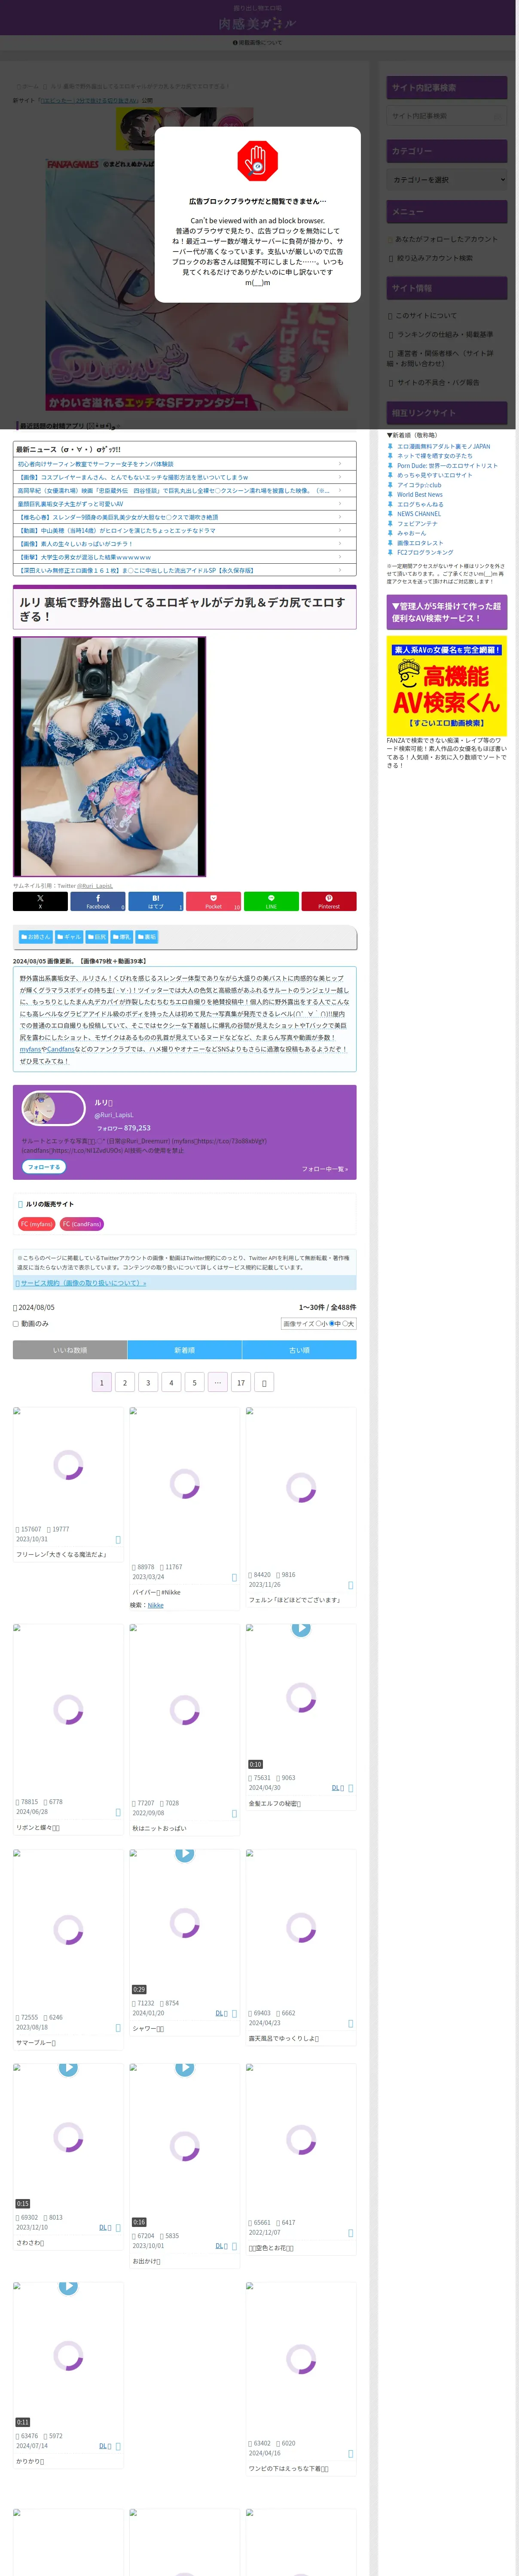Image resolution: width=519 pixels, height=2576 pixels.
Task: Sort by いいね数順 tab
Action: (70, 1350)
